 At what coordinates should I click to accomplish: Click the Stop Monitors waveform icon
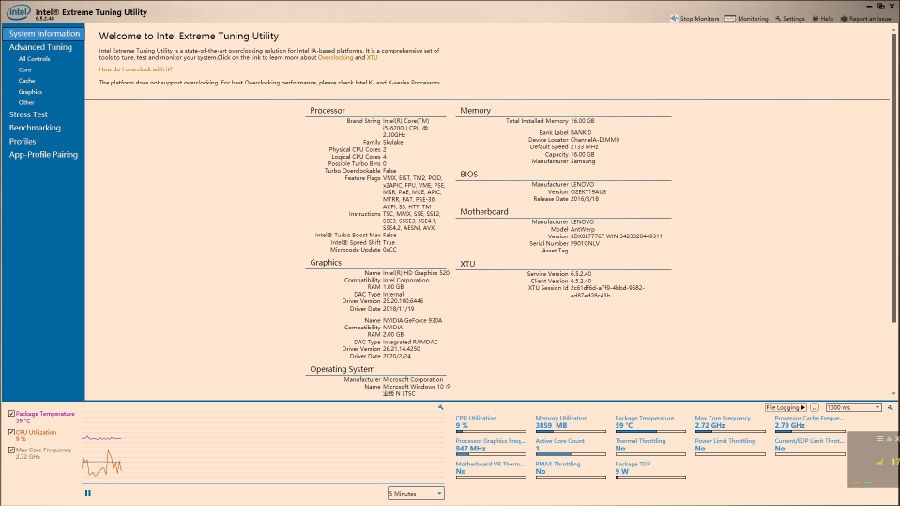[x=675, y=18]
